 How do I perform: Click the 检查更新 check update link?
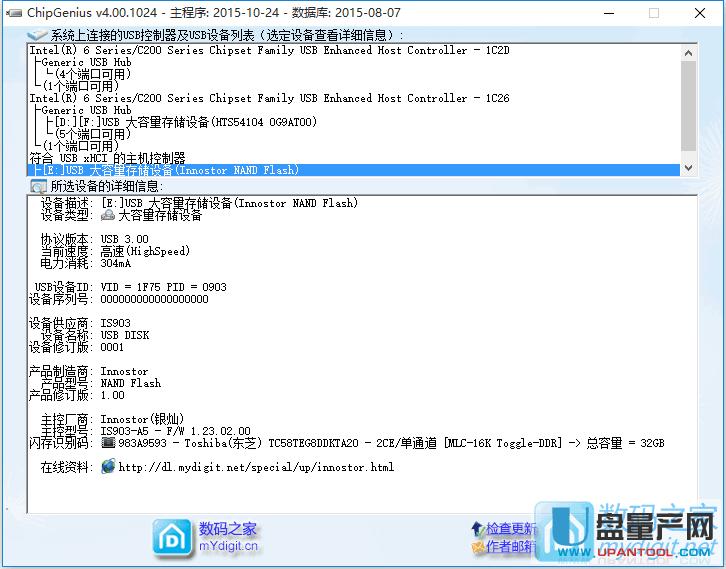tap(511, 529)
